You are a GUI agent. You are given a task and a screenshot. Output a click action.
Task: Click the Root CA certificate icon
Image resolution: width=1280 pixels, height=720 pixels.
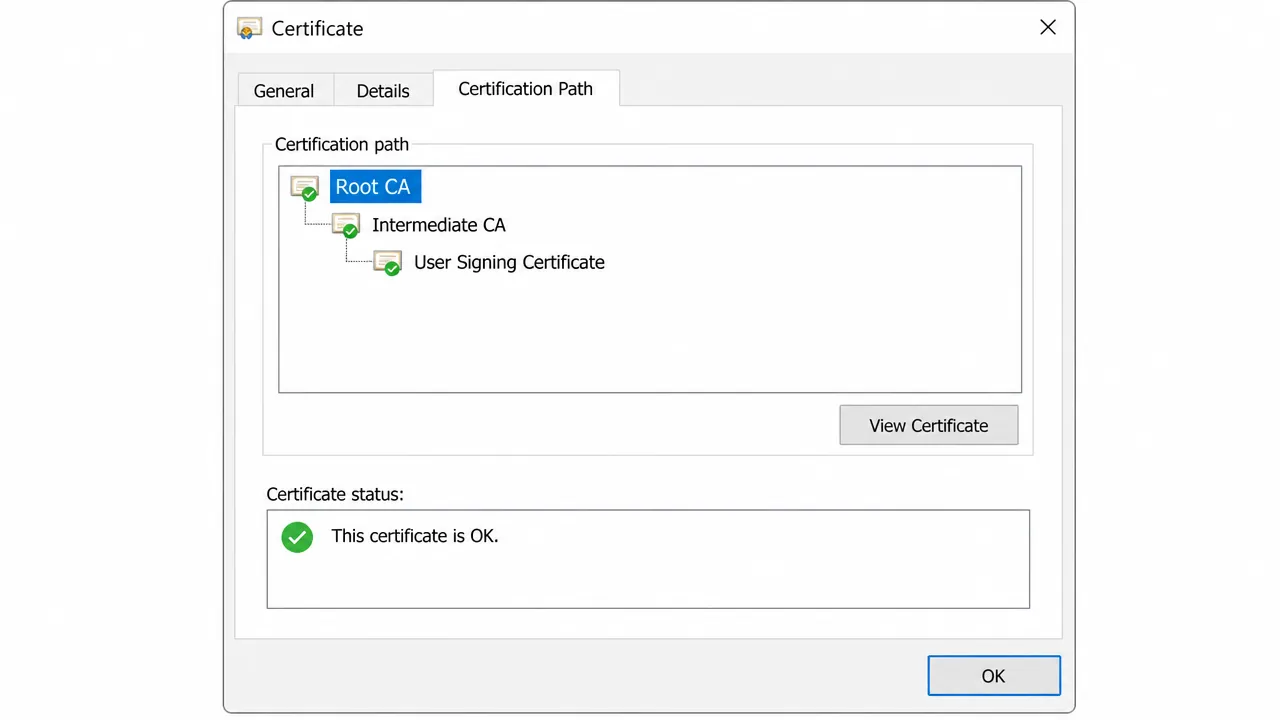[x=304, y=187]
